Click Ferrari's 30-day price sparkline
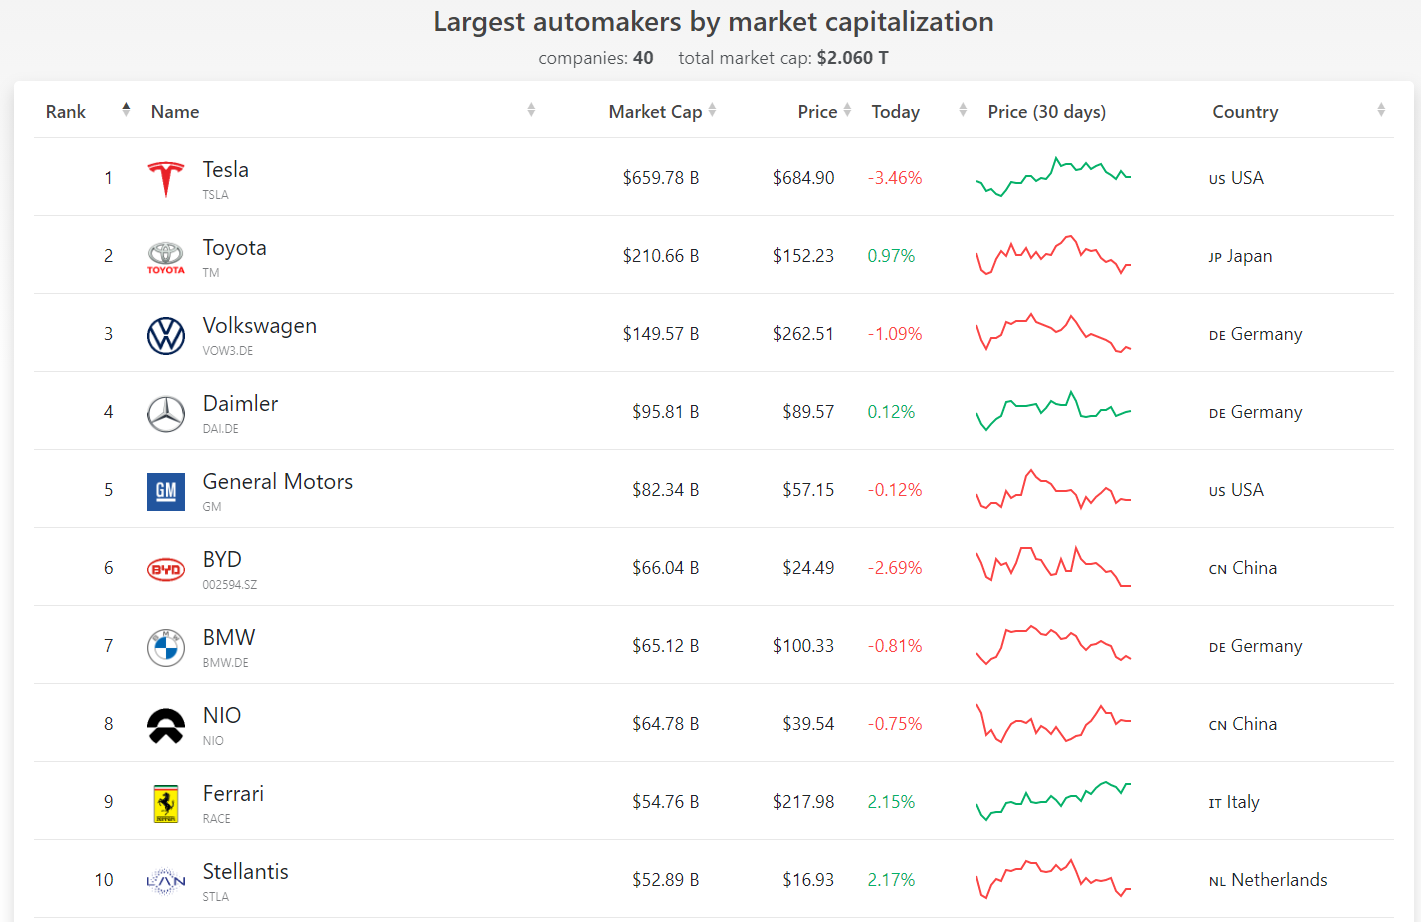This screenshot has height=922, width=1421. [1054, 801]
